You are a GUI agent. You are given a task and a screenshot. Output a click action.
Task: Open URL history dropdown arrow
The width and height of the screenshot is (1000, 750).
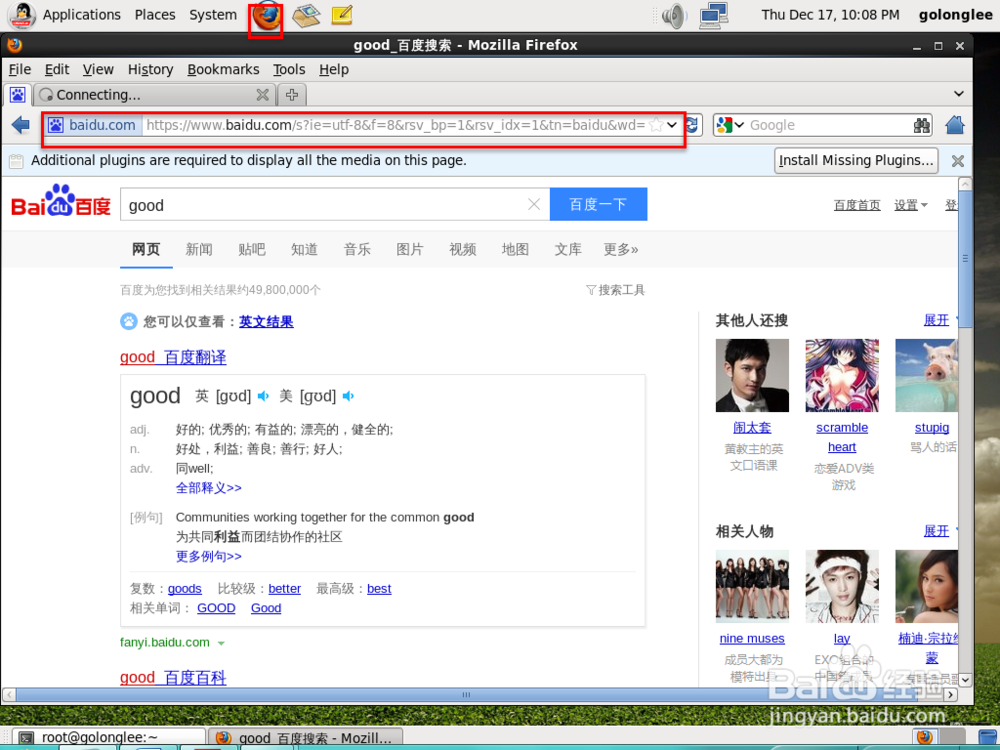672,125
